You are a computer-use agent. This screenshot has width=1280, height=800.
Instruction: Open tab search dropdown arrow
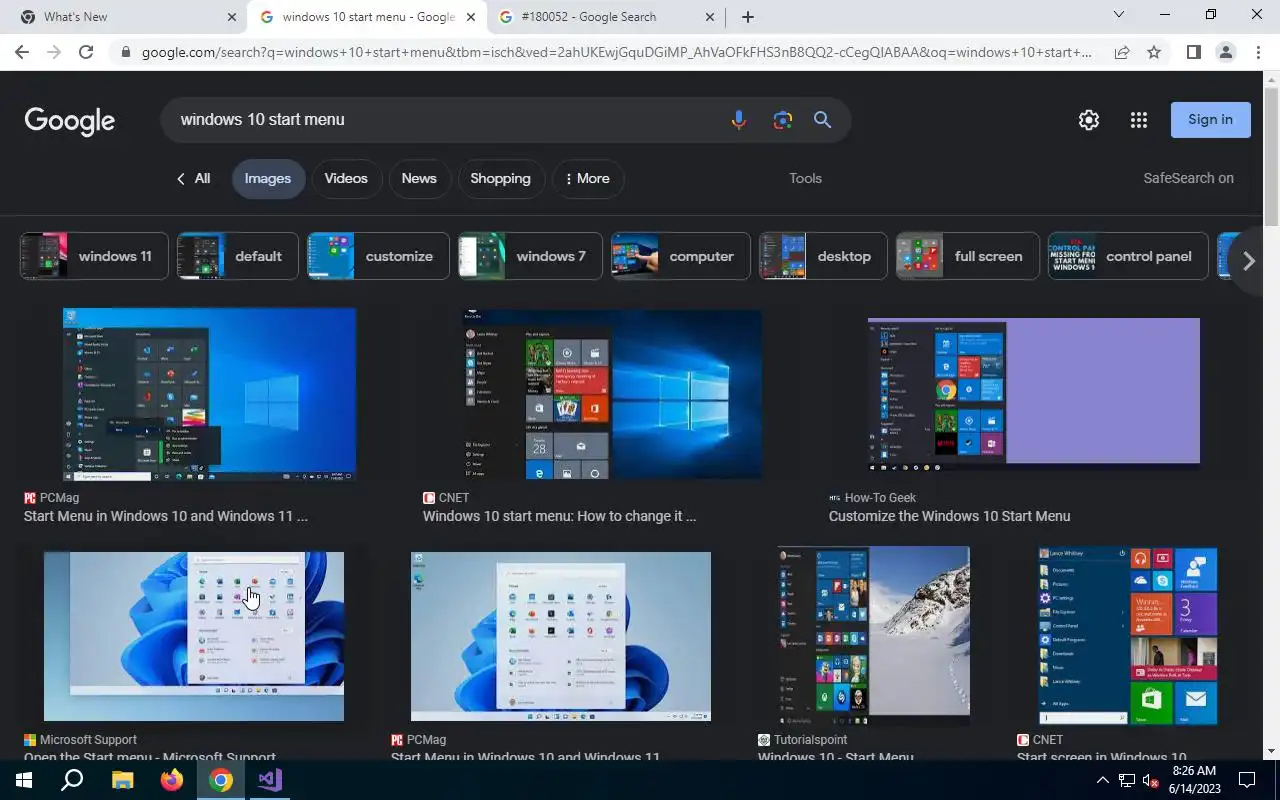click(1119, 15)
